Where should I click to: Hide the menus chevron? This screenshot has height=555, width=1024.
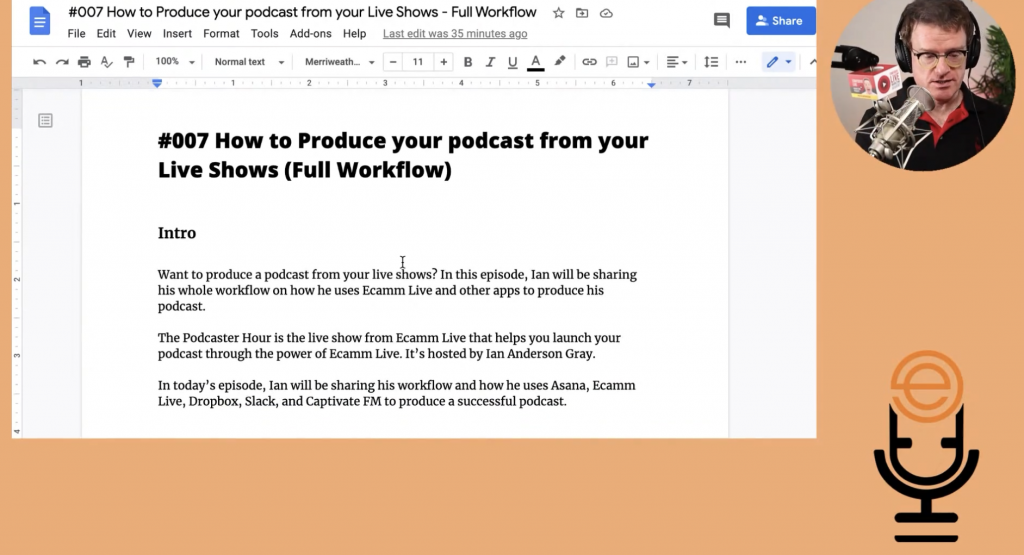(x=812, y=62)
